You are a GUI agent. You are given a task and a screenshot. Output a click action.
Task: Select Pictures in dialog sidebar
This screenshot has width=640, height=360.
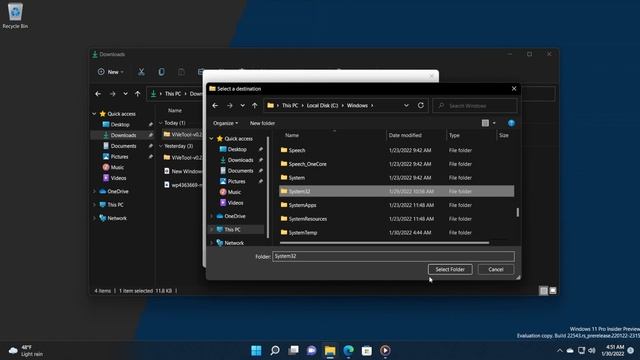pos(236,181)
